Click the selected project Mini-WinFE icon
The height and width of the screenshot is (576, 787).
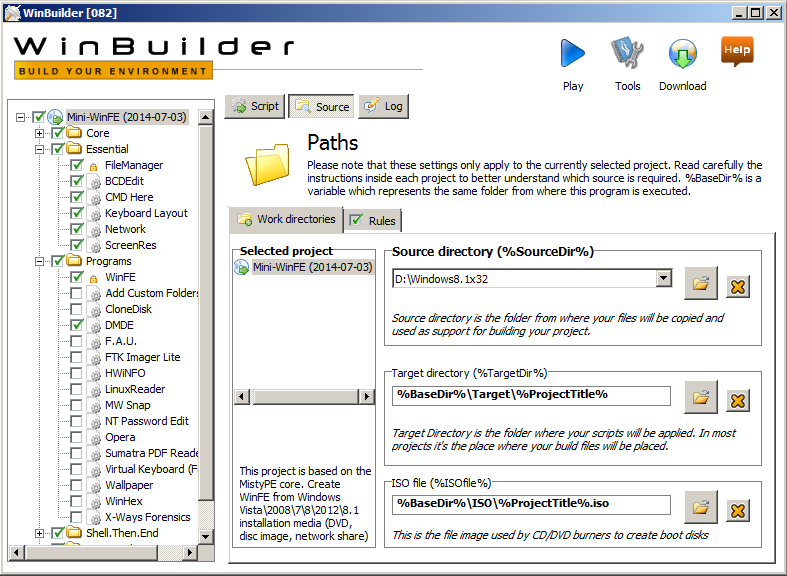click(x=242, y=267)
